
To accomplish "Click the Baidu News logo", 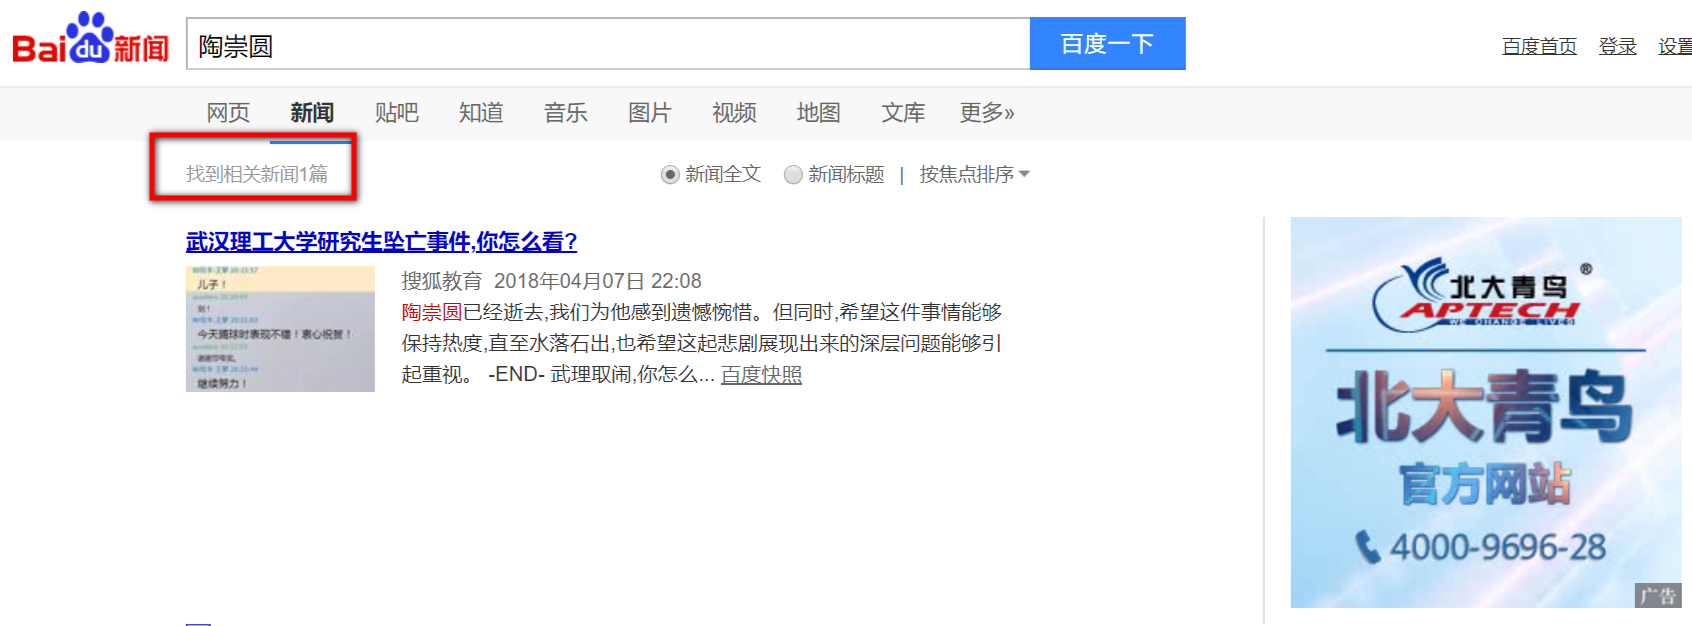I will pos(90,40).
